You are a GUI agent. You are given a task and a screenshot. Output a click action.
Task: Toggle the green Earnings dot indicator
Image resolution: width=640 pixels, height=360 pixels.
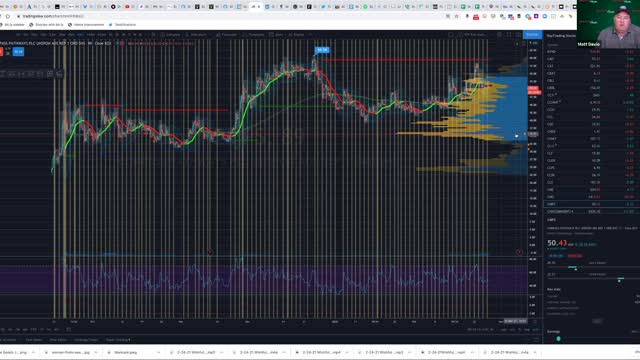558,338
